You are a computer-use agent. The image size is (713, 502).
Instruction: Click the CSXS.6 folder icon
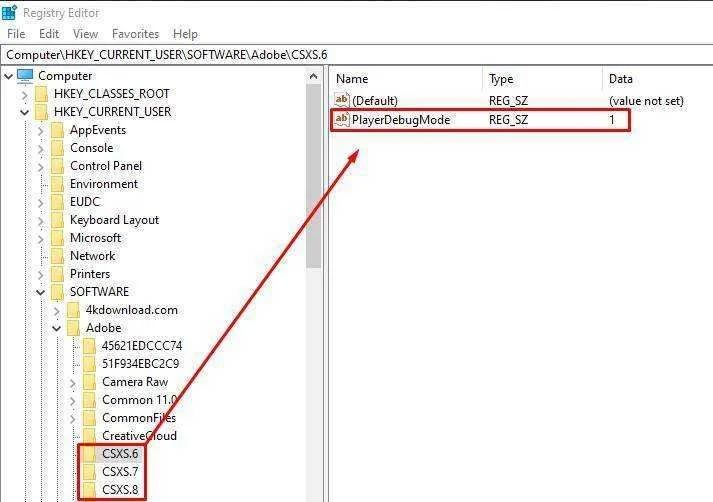click(x=90, y=454)
